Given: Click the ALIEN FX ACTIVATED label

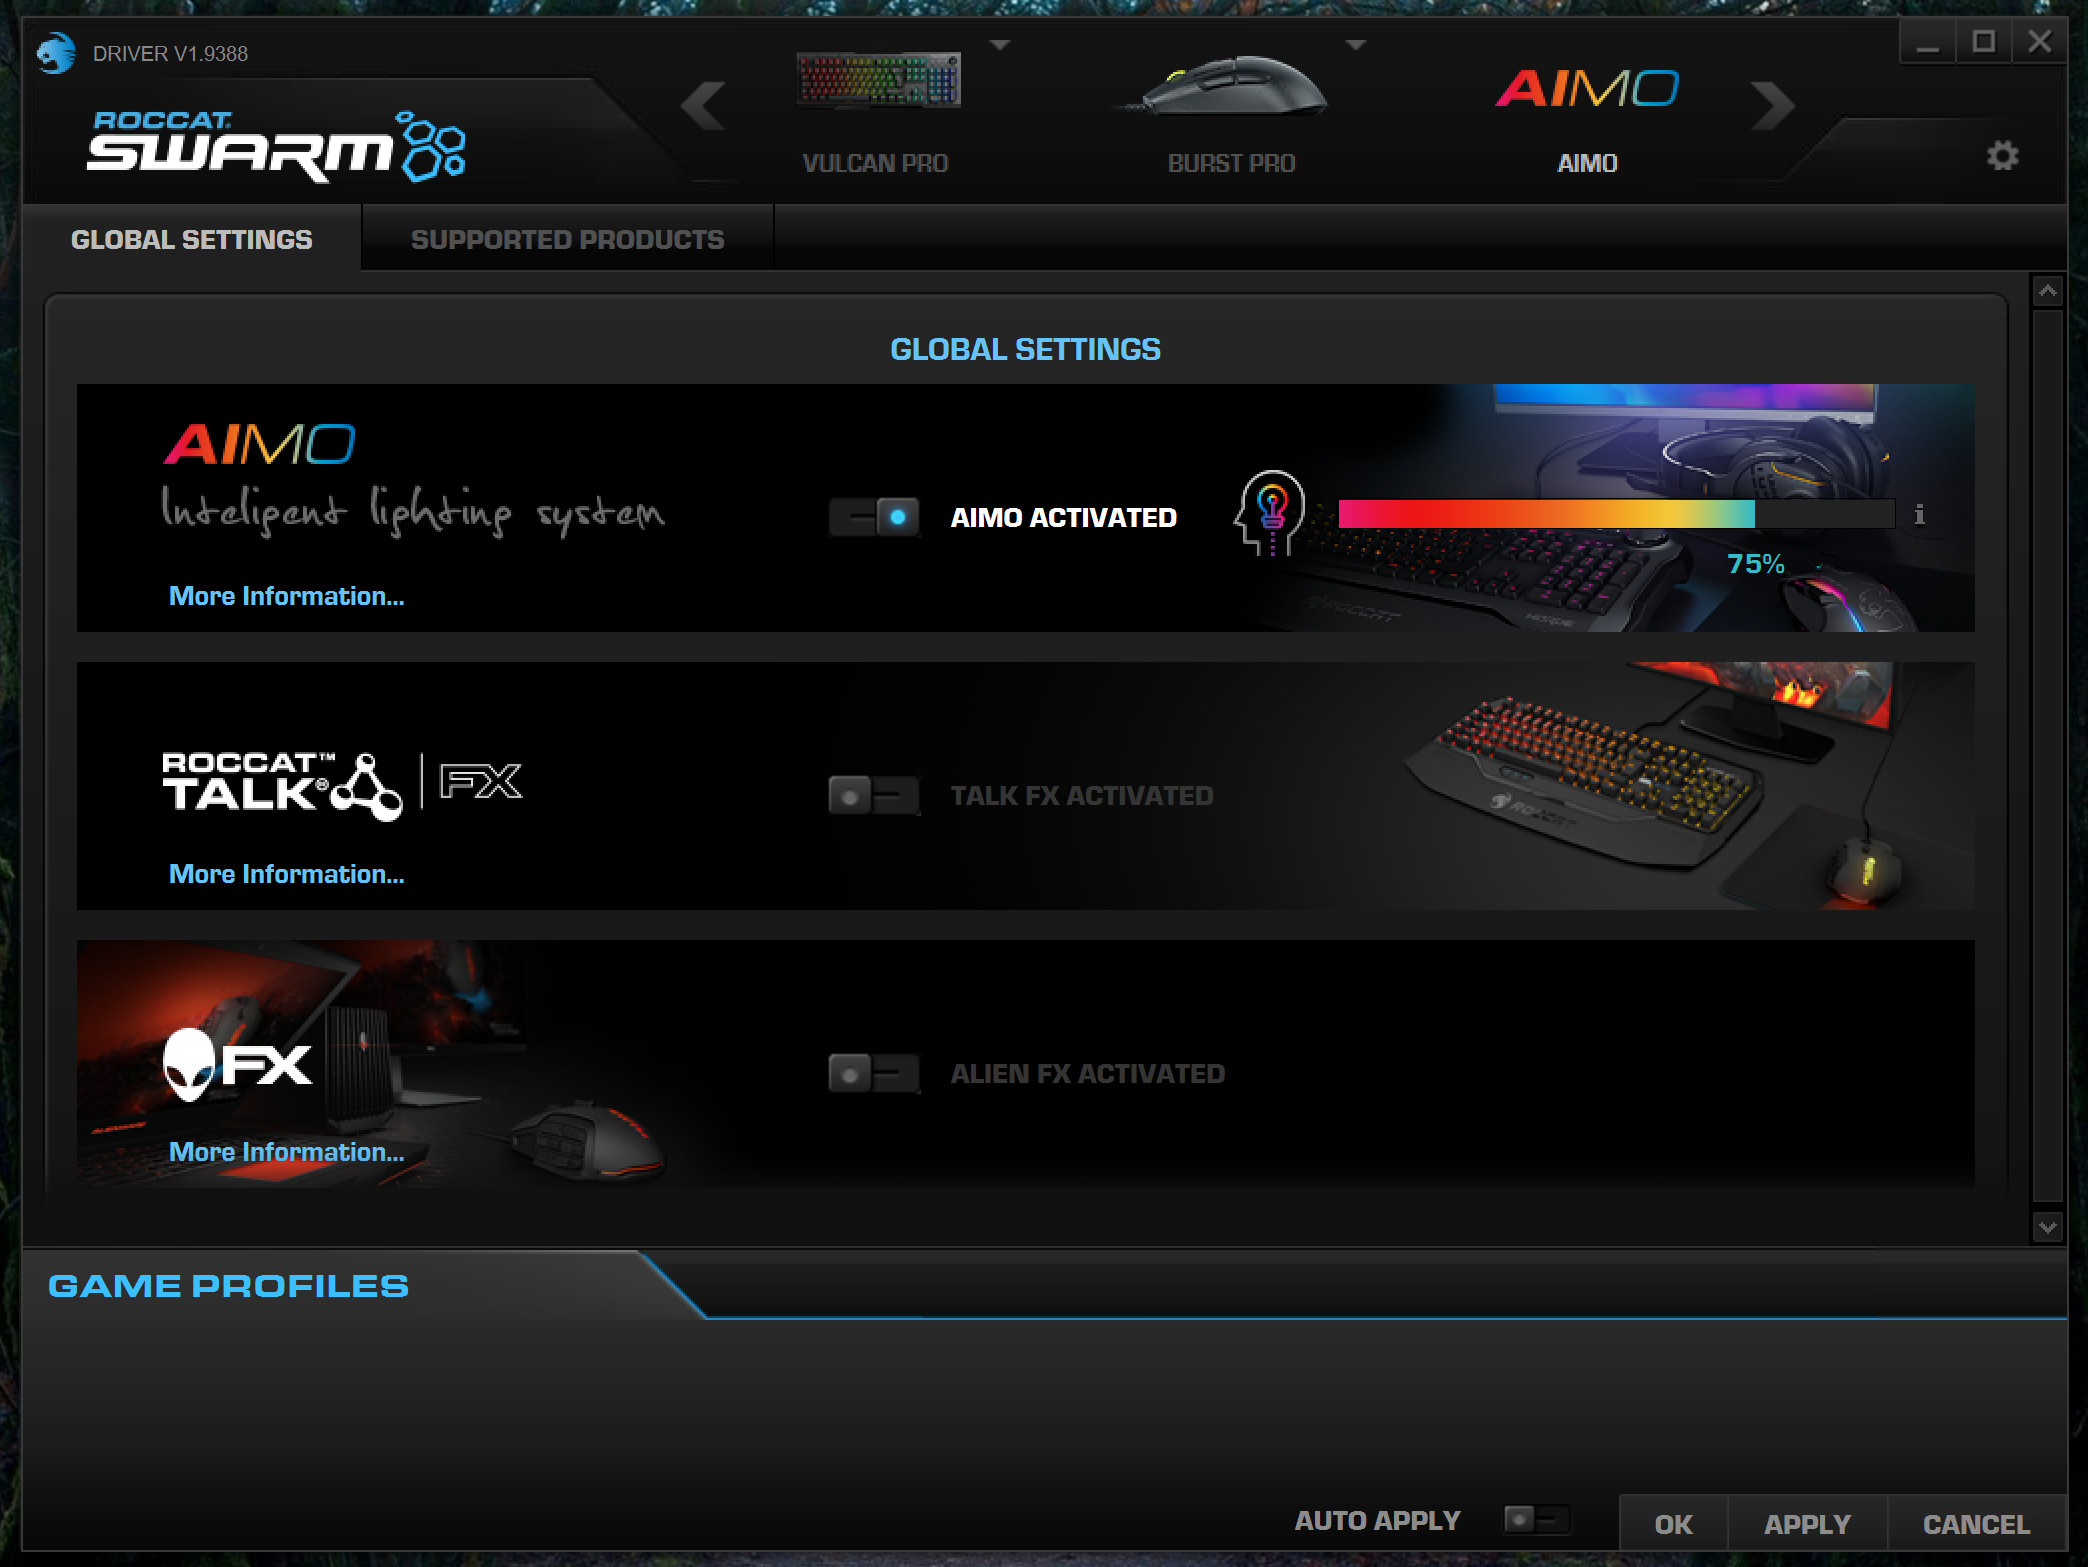Looking at the screenshot, I should point(1087,1074).
